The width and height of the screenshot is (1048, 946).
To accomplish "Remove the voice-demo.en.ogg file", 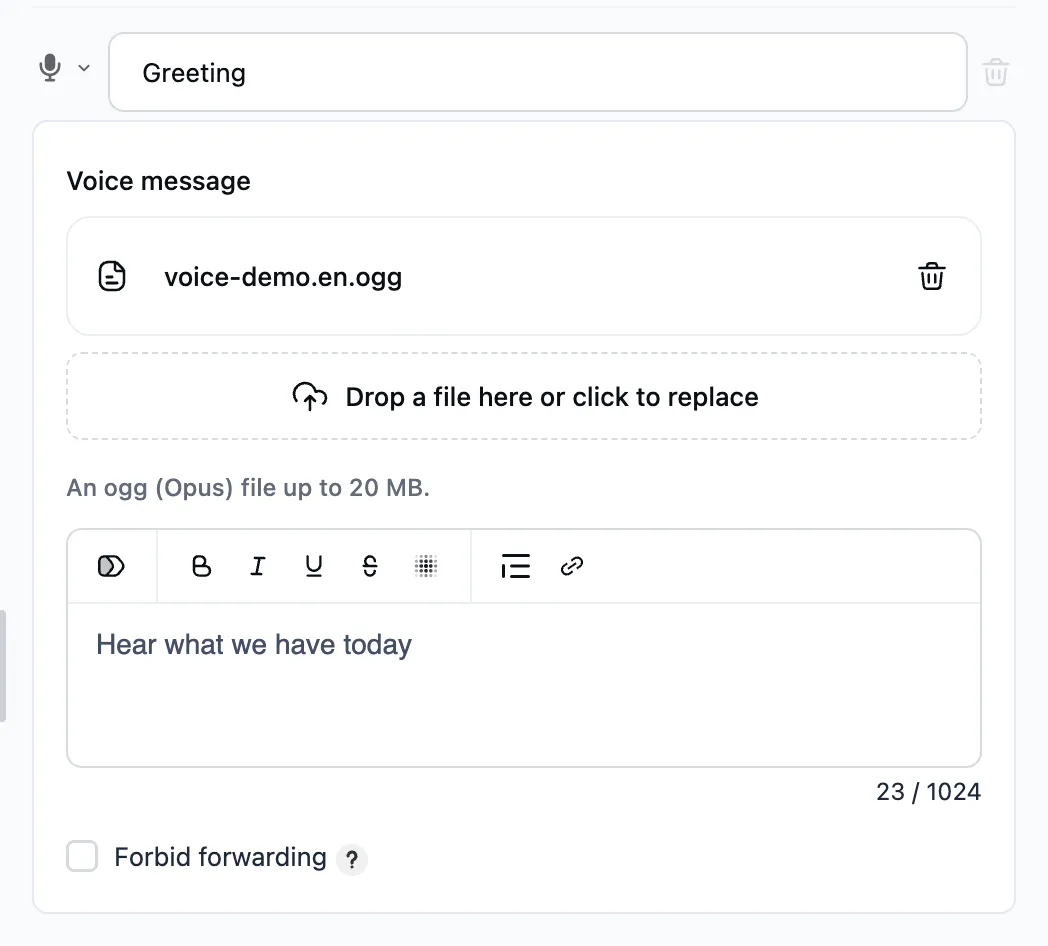I will click(931, 276).
